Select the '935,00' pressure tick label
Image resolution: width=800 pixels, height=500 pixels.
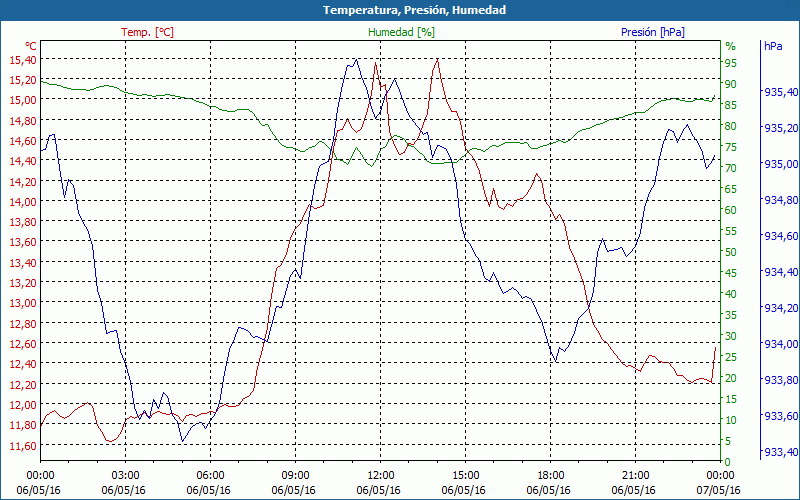click(x=780, y=164)
